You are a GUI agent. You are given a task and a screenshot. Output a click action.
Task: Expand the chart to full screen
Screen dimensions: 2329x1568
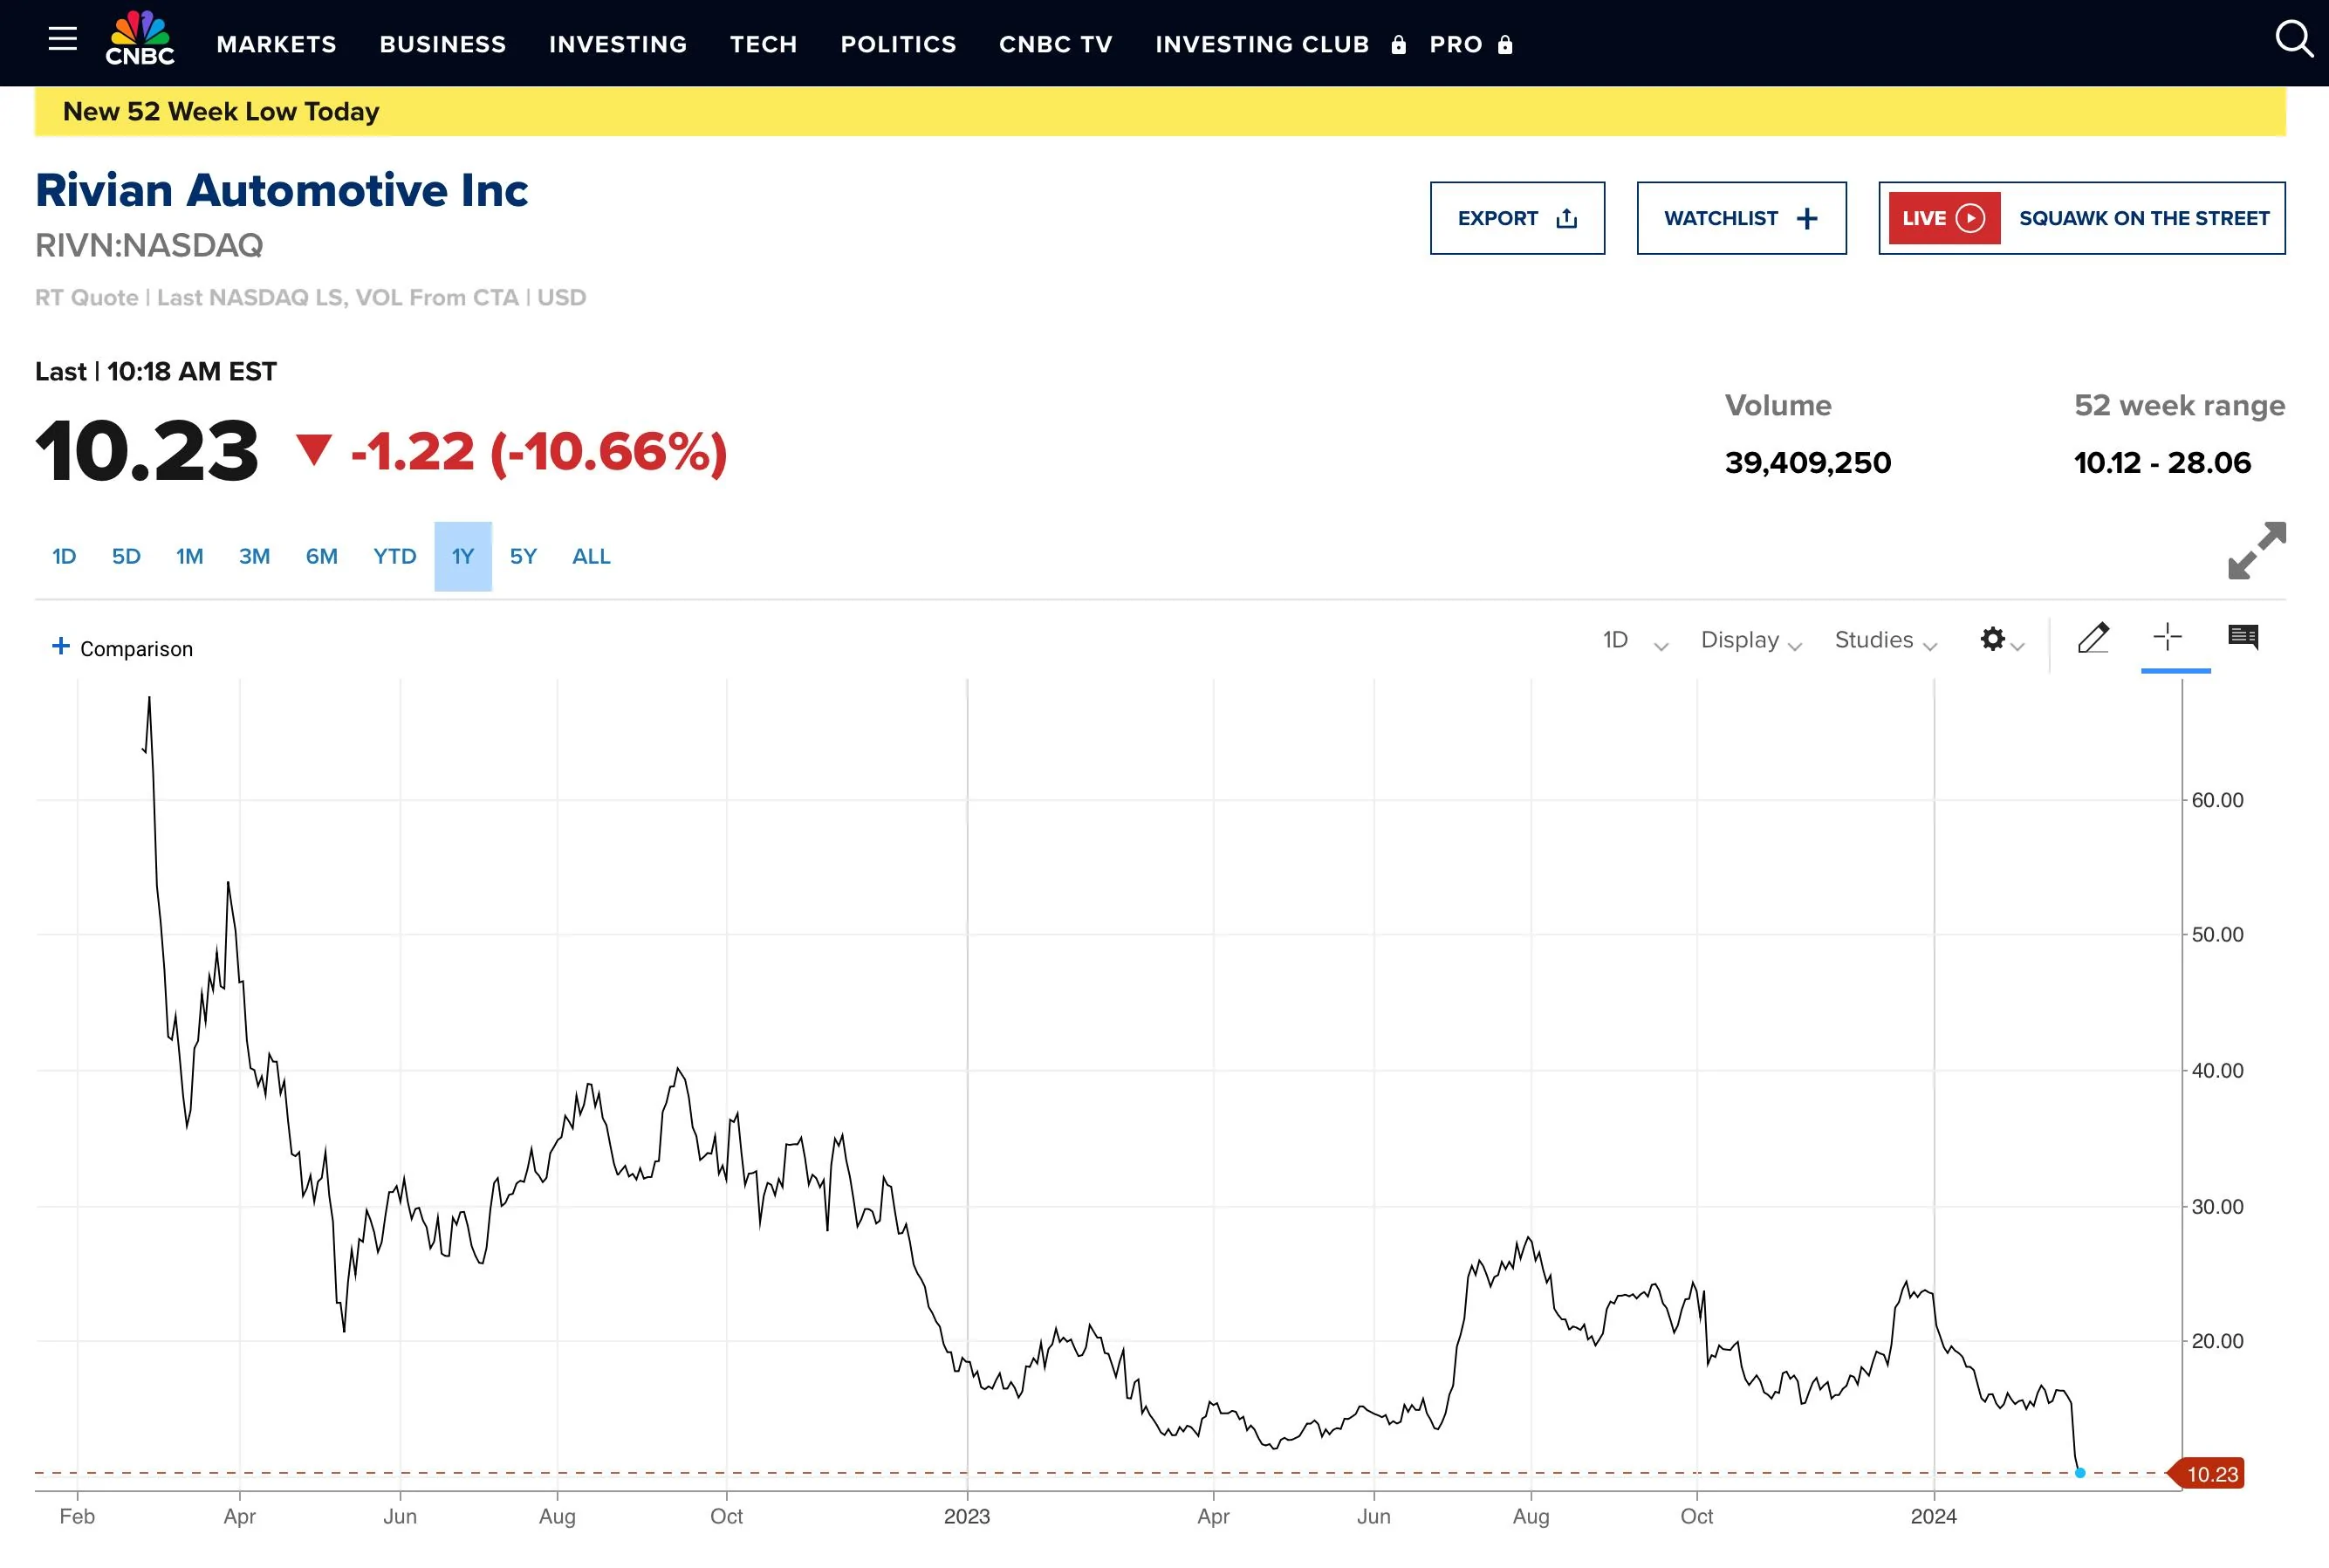click(x=2257, y=550)
